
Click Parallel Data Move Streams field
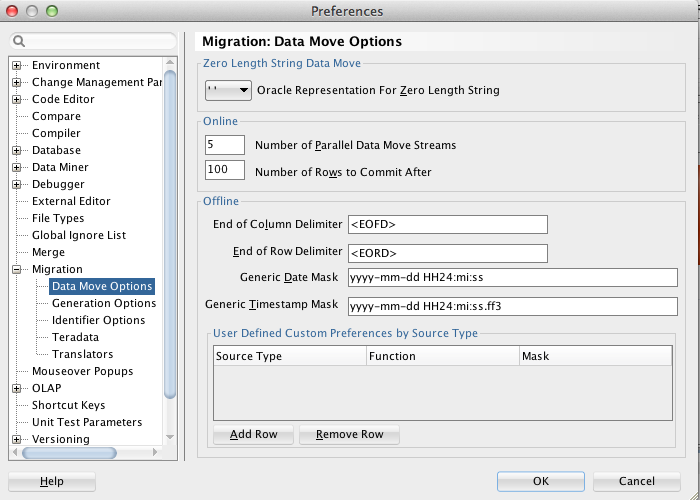pyautogui.click(x=225, y=145)
